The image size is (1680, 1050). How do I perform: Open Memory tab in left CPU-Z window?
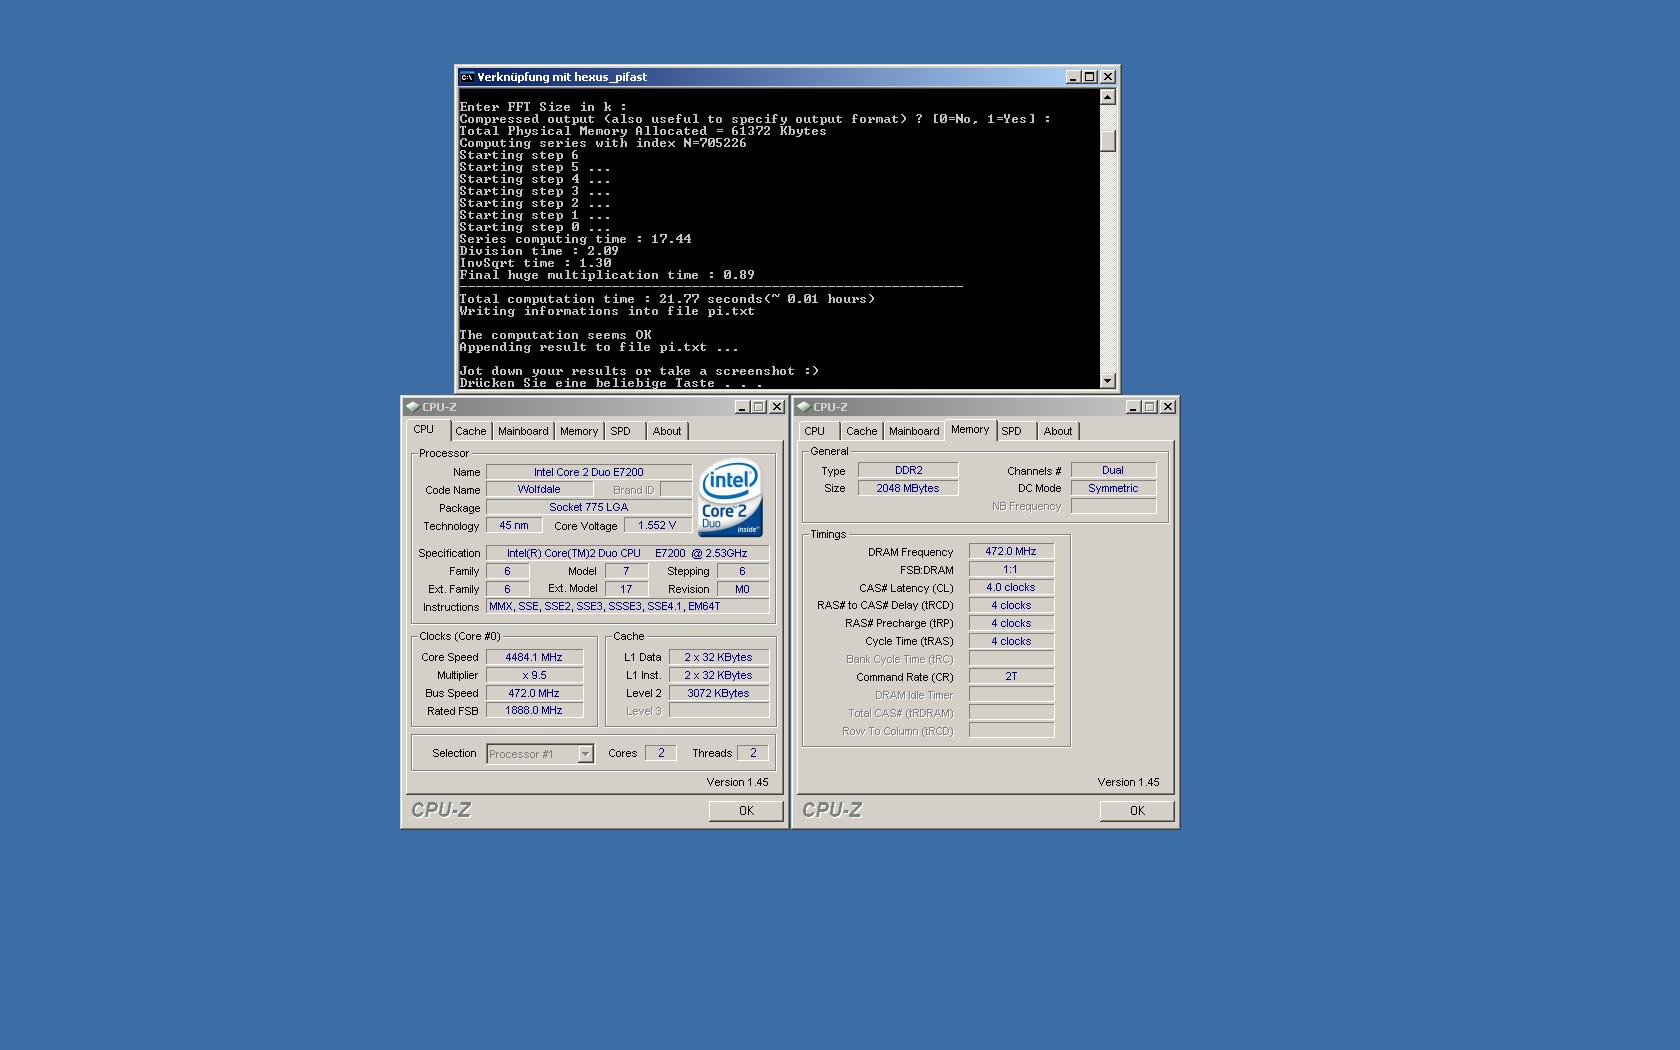click(x=579, y=431)
